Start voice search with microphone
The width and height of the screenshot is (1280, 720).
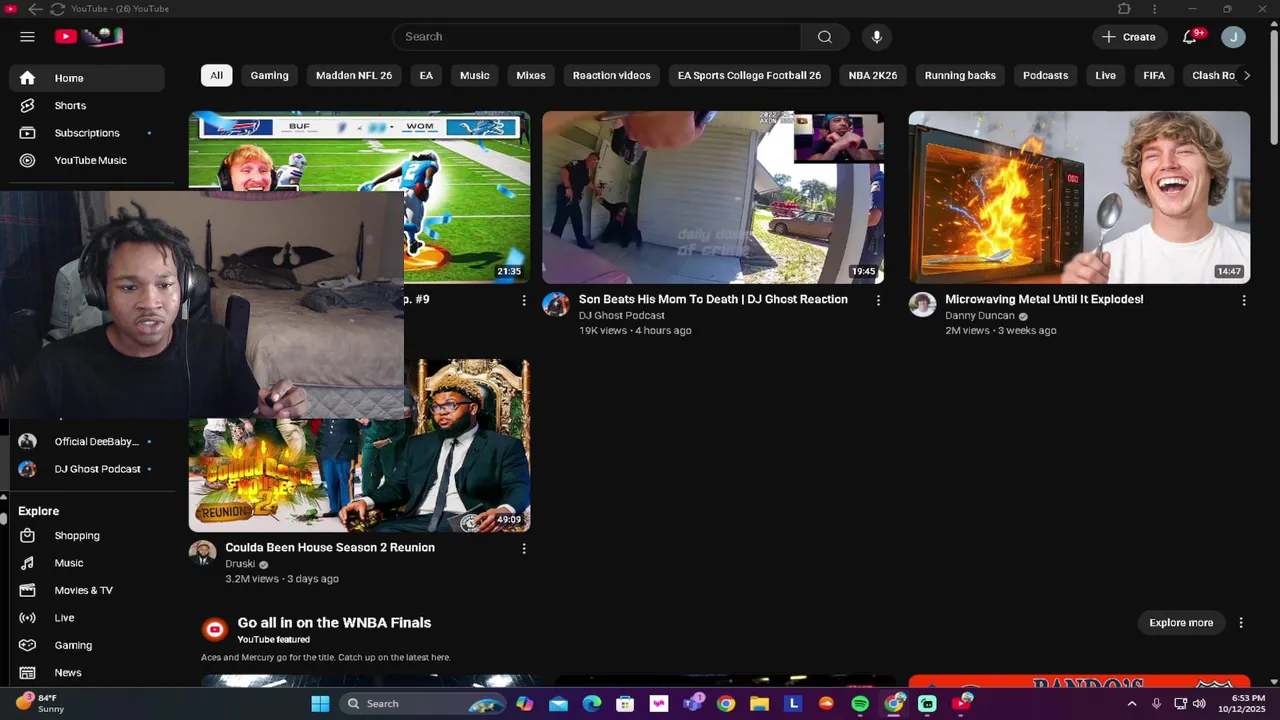[x=876, y=37]
